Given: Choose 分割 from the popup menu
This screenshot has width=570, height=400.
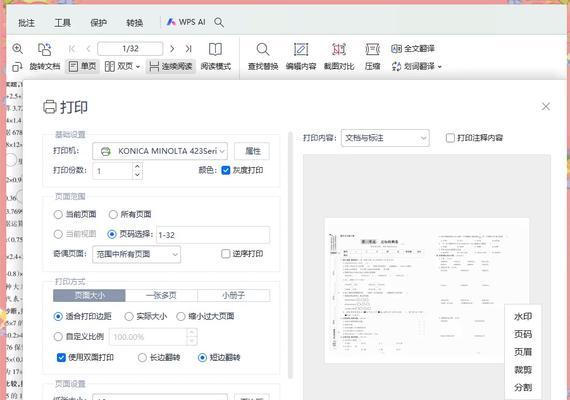Looking at the screenshot, I should (x=523, y=388).
